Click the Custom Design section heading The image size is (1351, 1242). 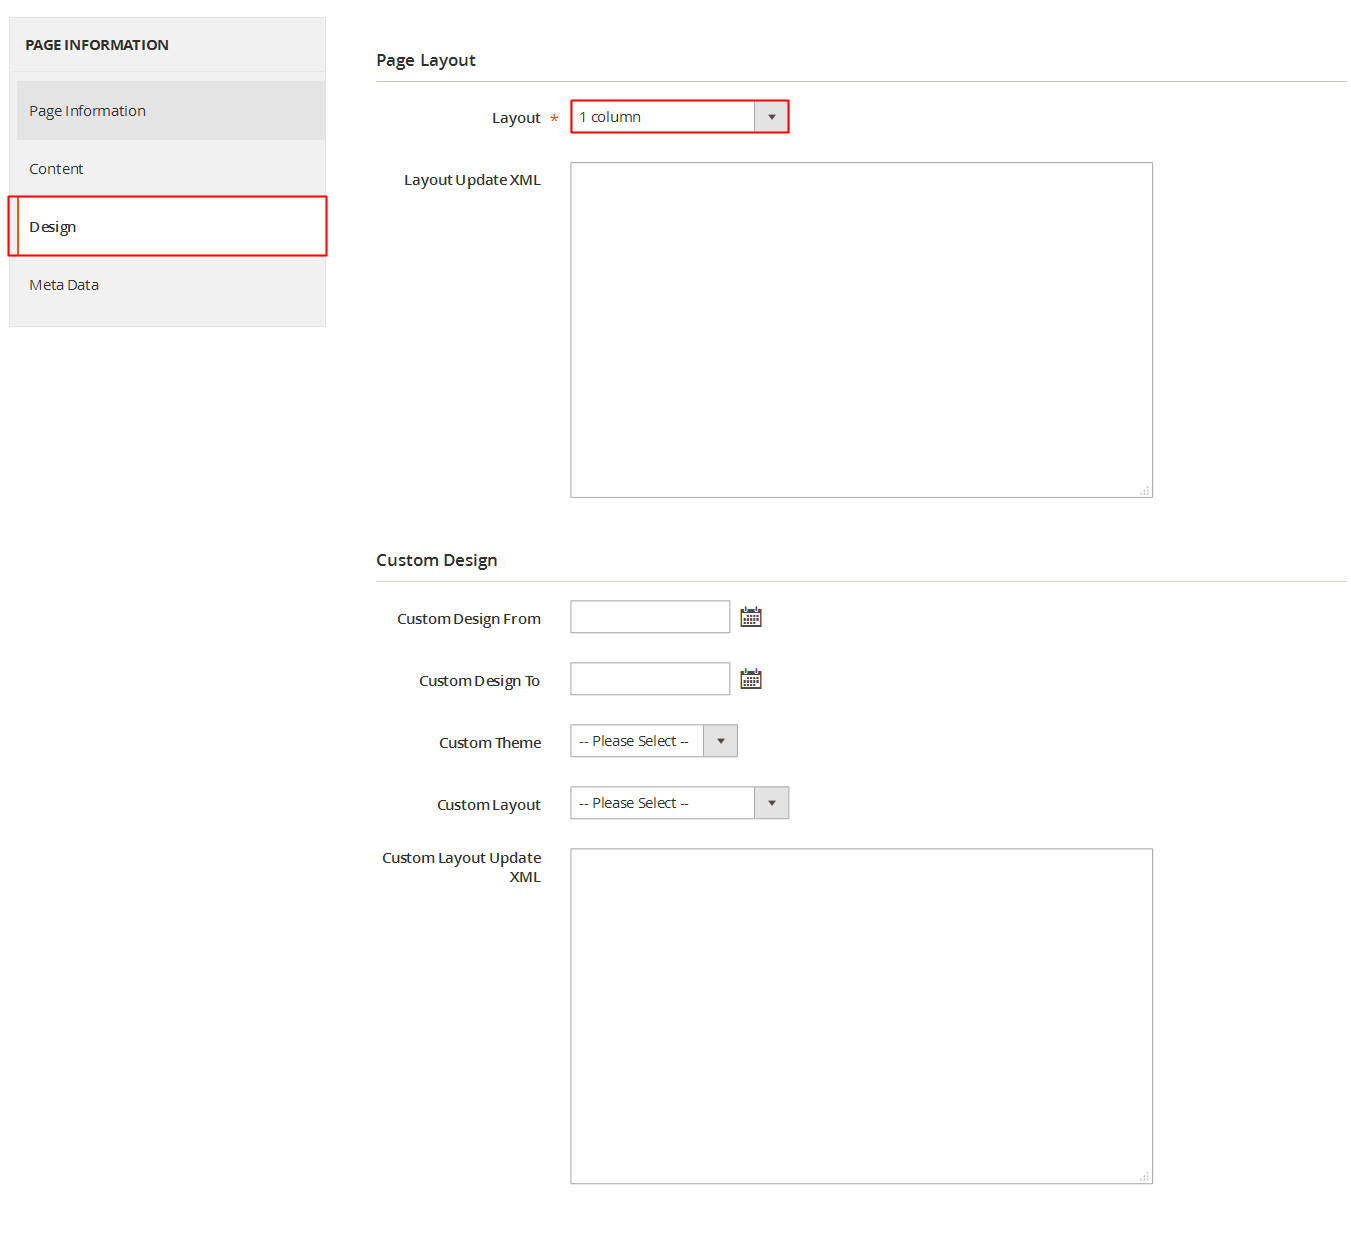[437, 560]
